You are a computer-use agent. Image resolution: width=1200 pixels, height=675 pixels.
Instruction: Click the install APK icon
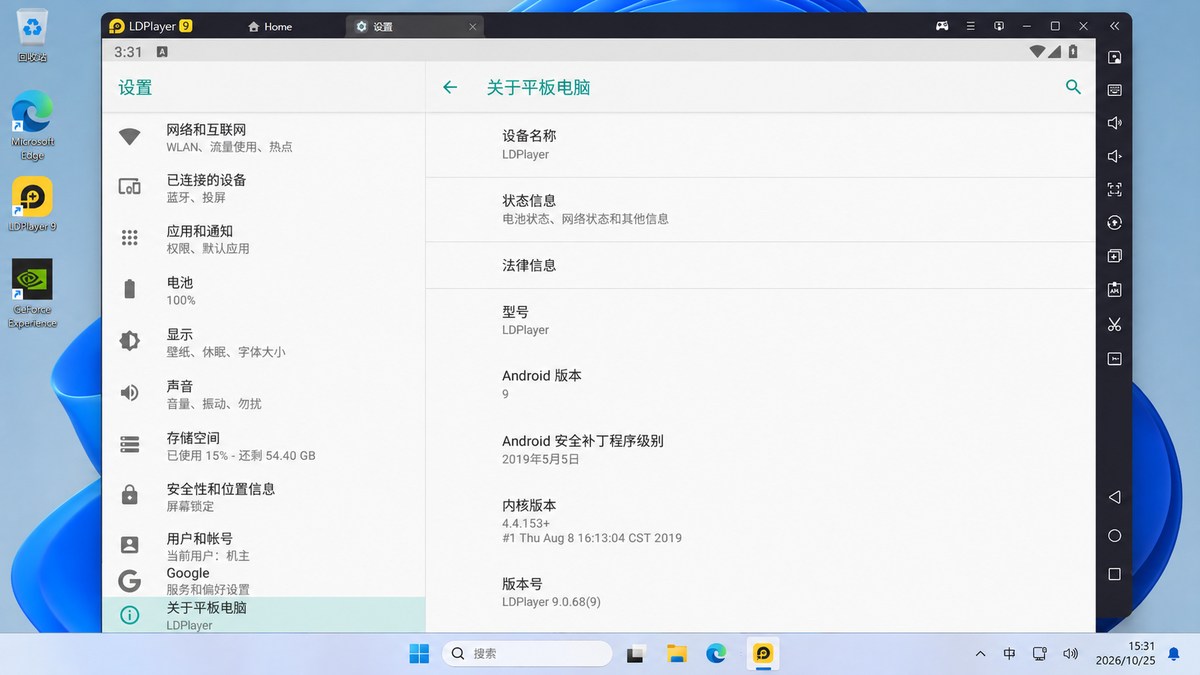click(1114, 290)
